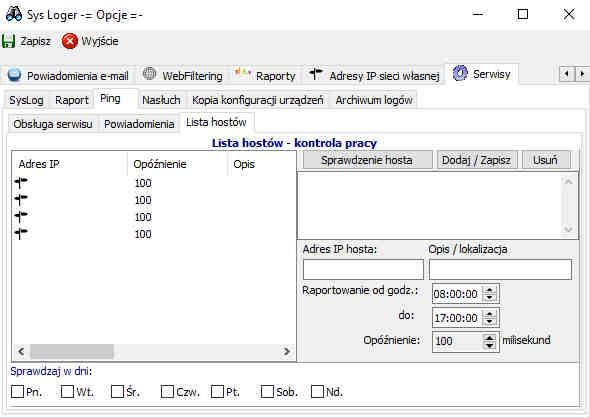Switch to the Raporty tab
This screenshot has height=418, width=590.
(x=265, y=75)
